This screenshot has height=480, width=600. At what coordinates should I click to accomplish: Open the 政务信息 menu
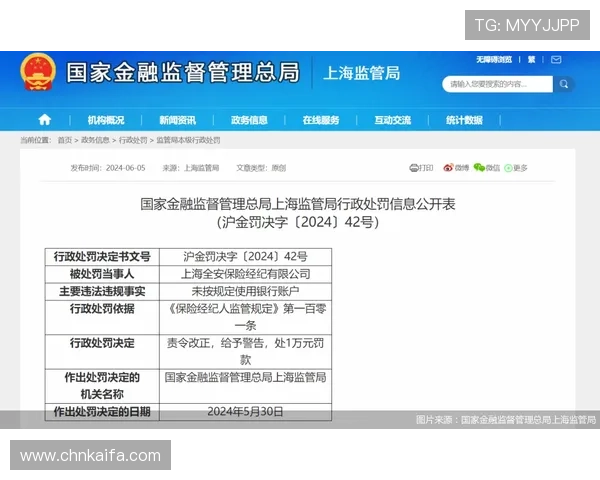pyautogui.click(x=249, y=120)
